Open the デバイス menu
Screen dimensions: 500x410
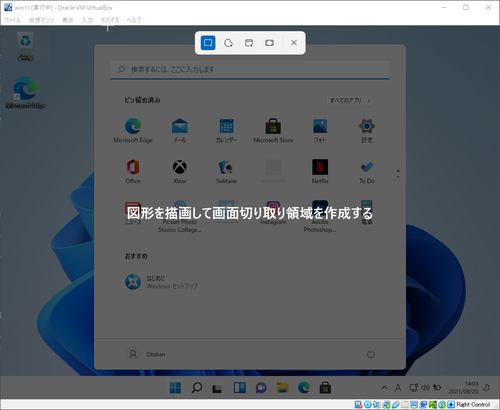tap(110, 20)
